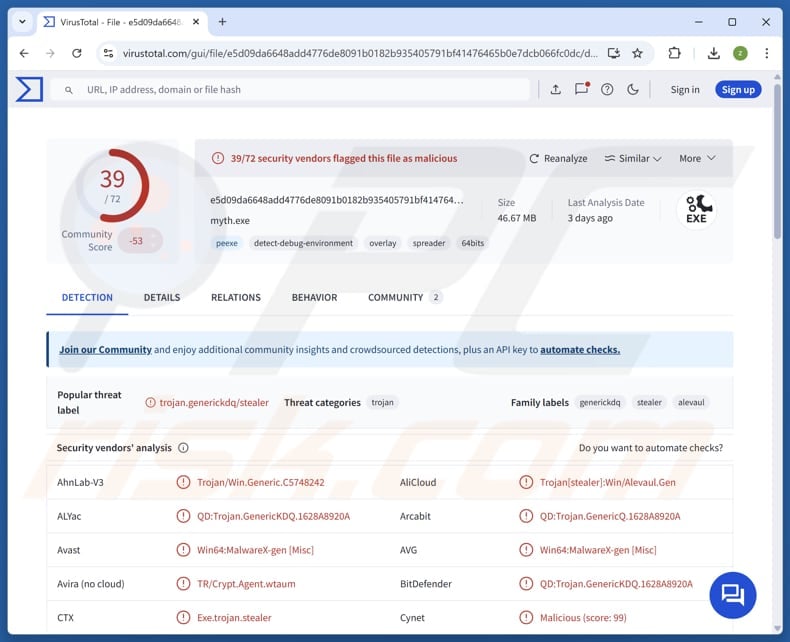Image resolution: width=790 pixels, height=642 pixels.
Task: Click the EXE file type icon
Action: point(696,210)
